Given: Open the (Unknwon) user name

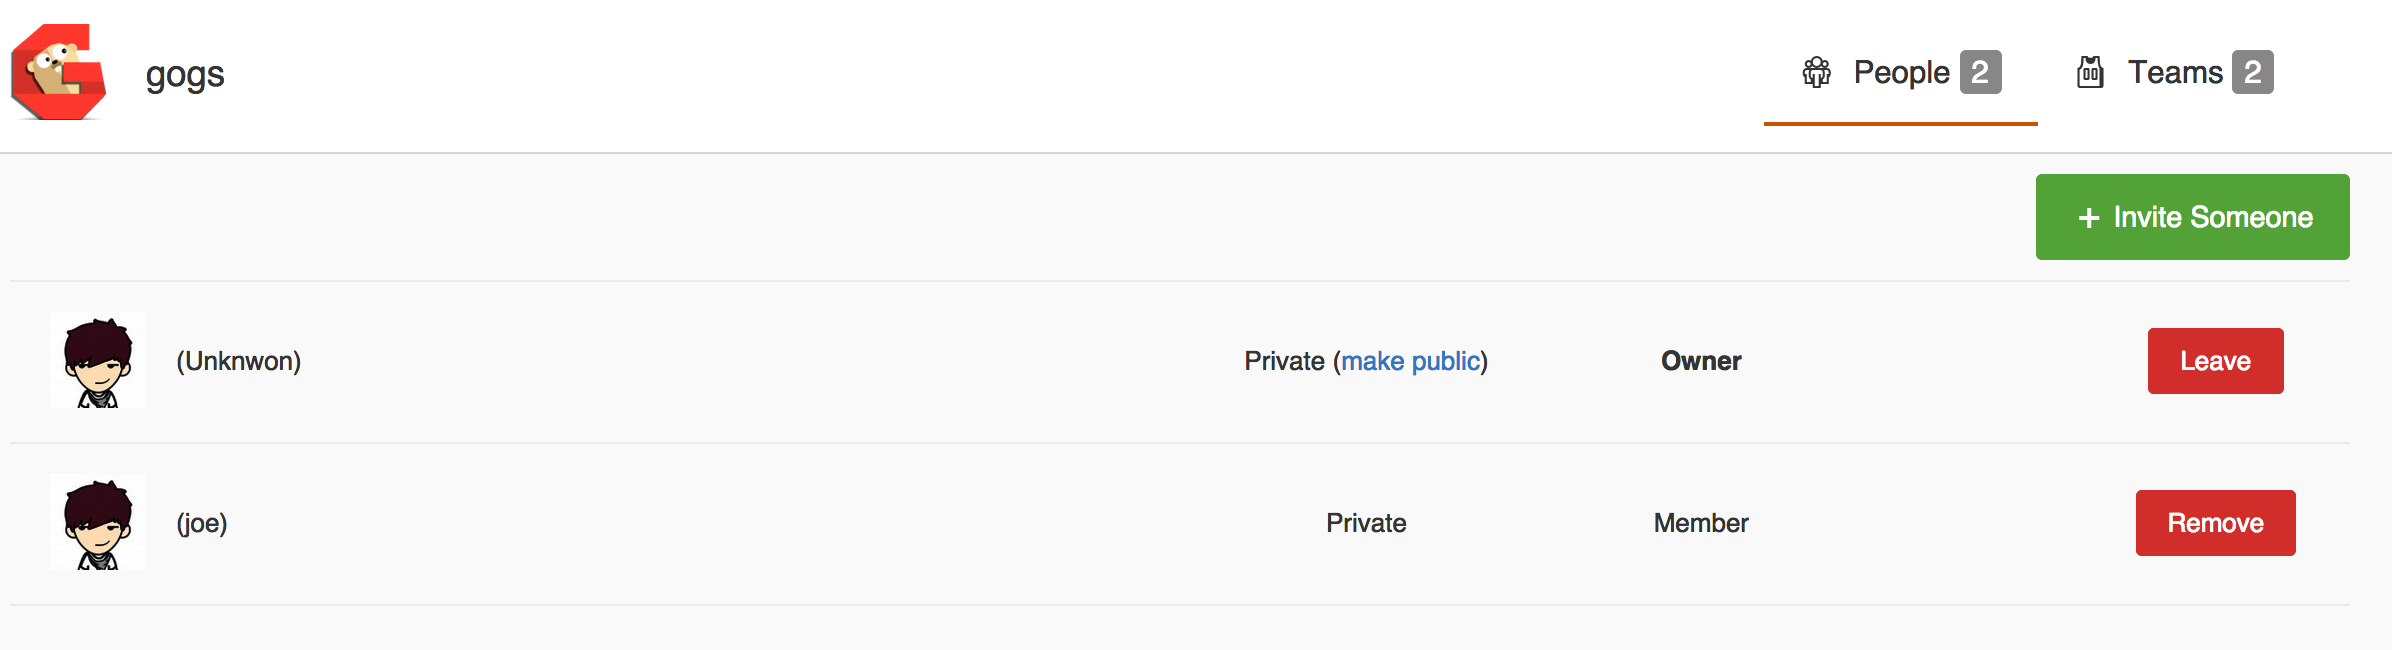Looking at the screenshot, I should [x=239, y=361].
